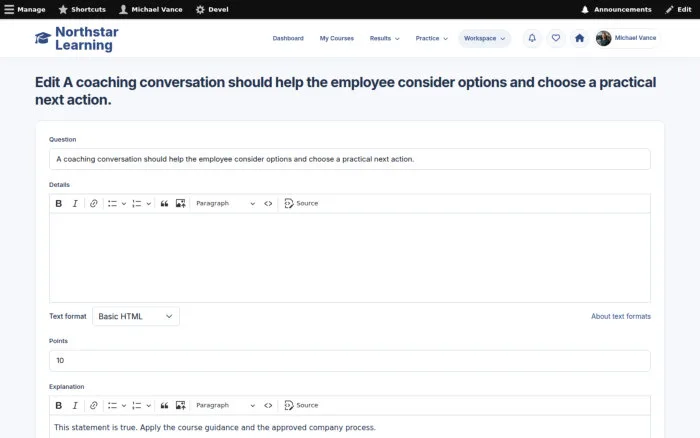Toggle Source mode in Explanation editor

pos(301,405)
